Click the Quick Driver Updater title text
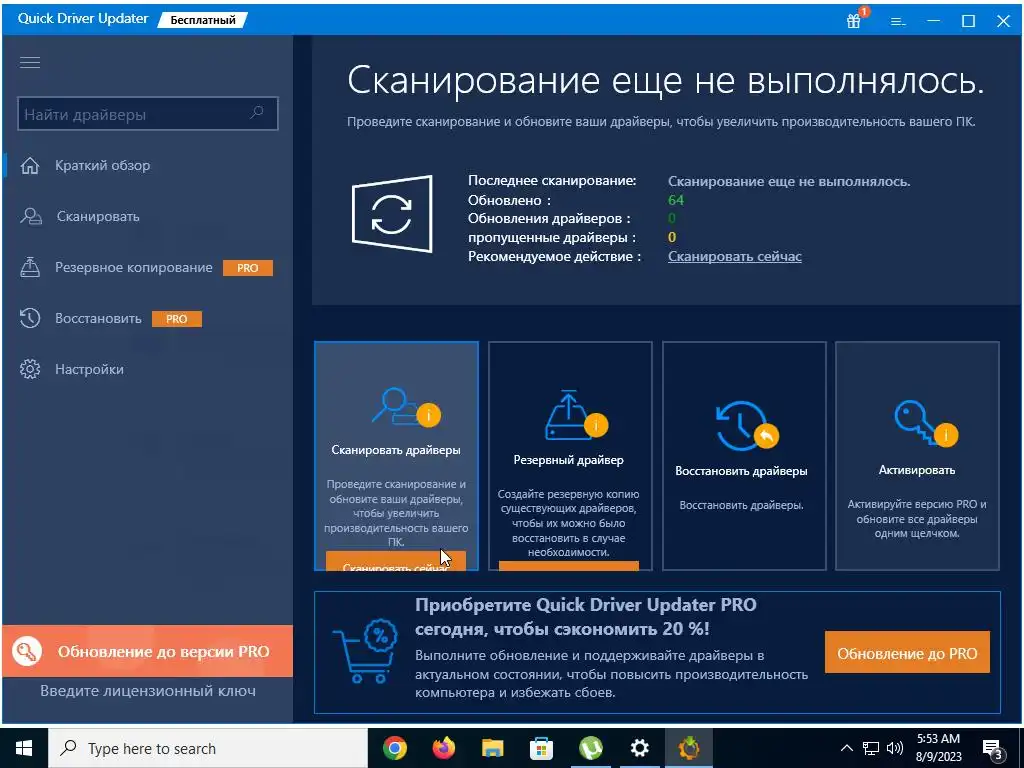 [83, 18]
